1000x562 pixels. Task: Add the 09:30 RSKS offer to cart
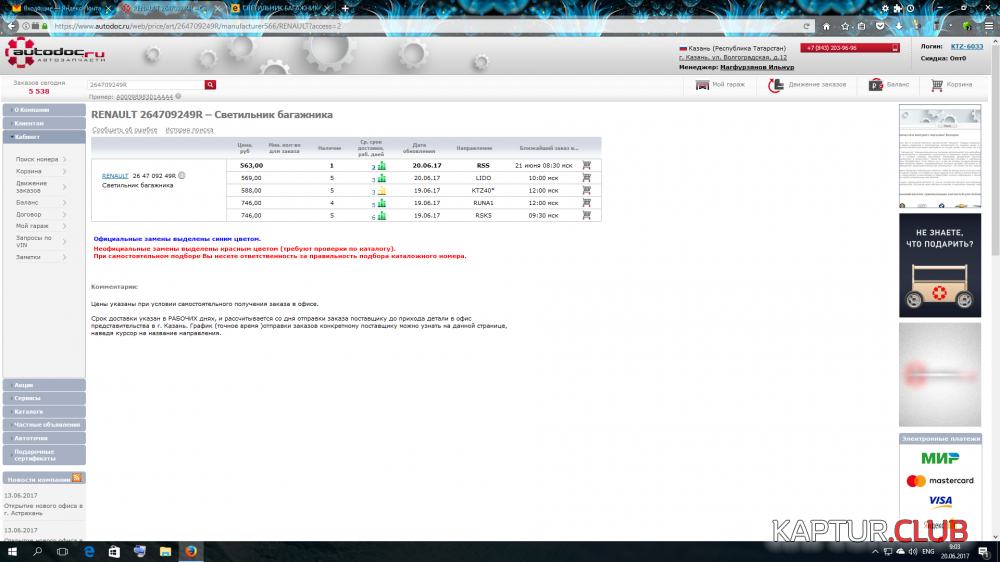coord(586,215)
